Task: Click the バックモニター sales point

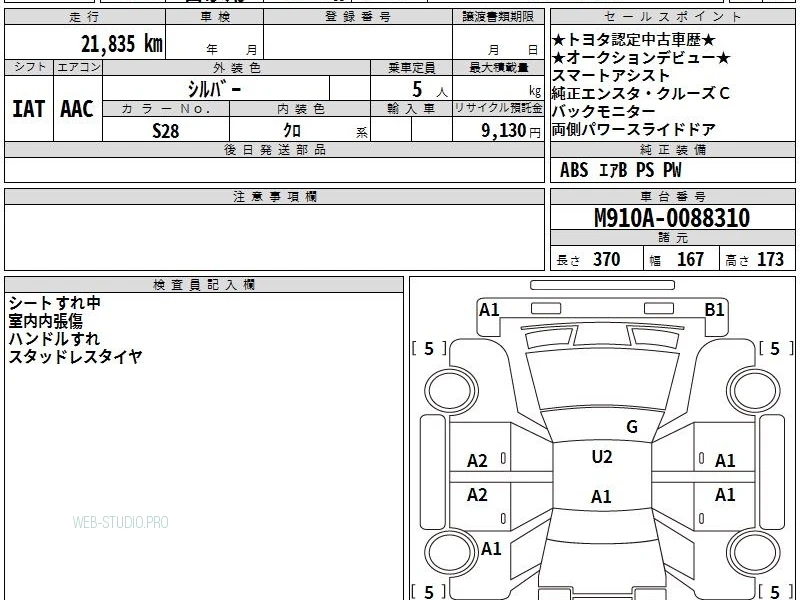Action: [x=604, y=111]
